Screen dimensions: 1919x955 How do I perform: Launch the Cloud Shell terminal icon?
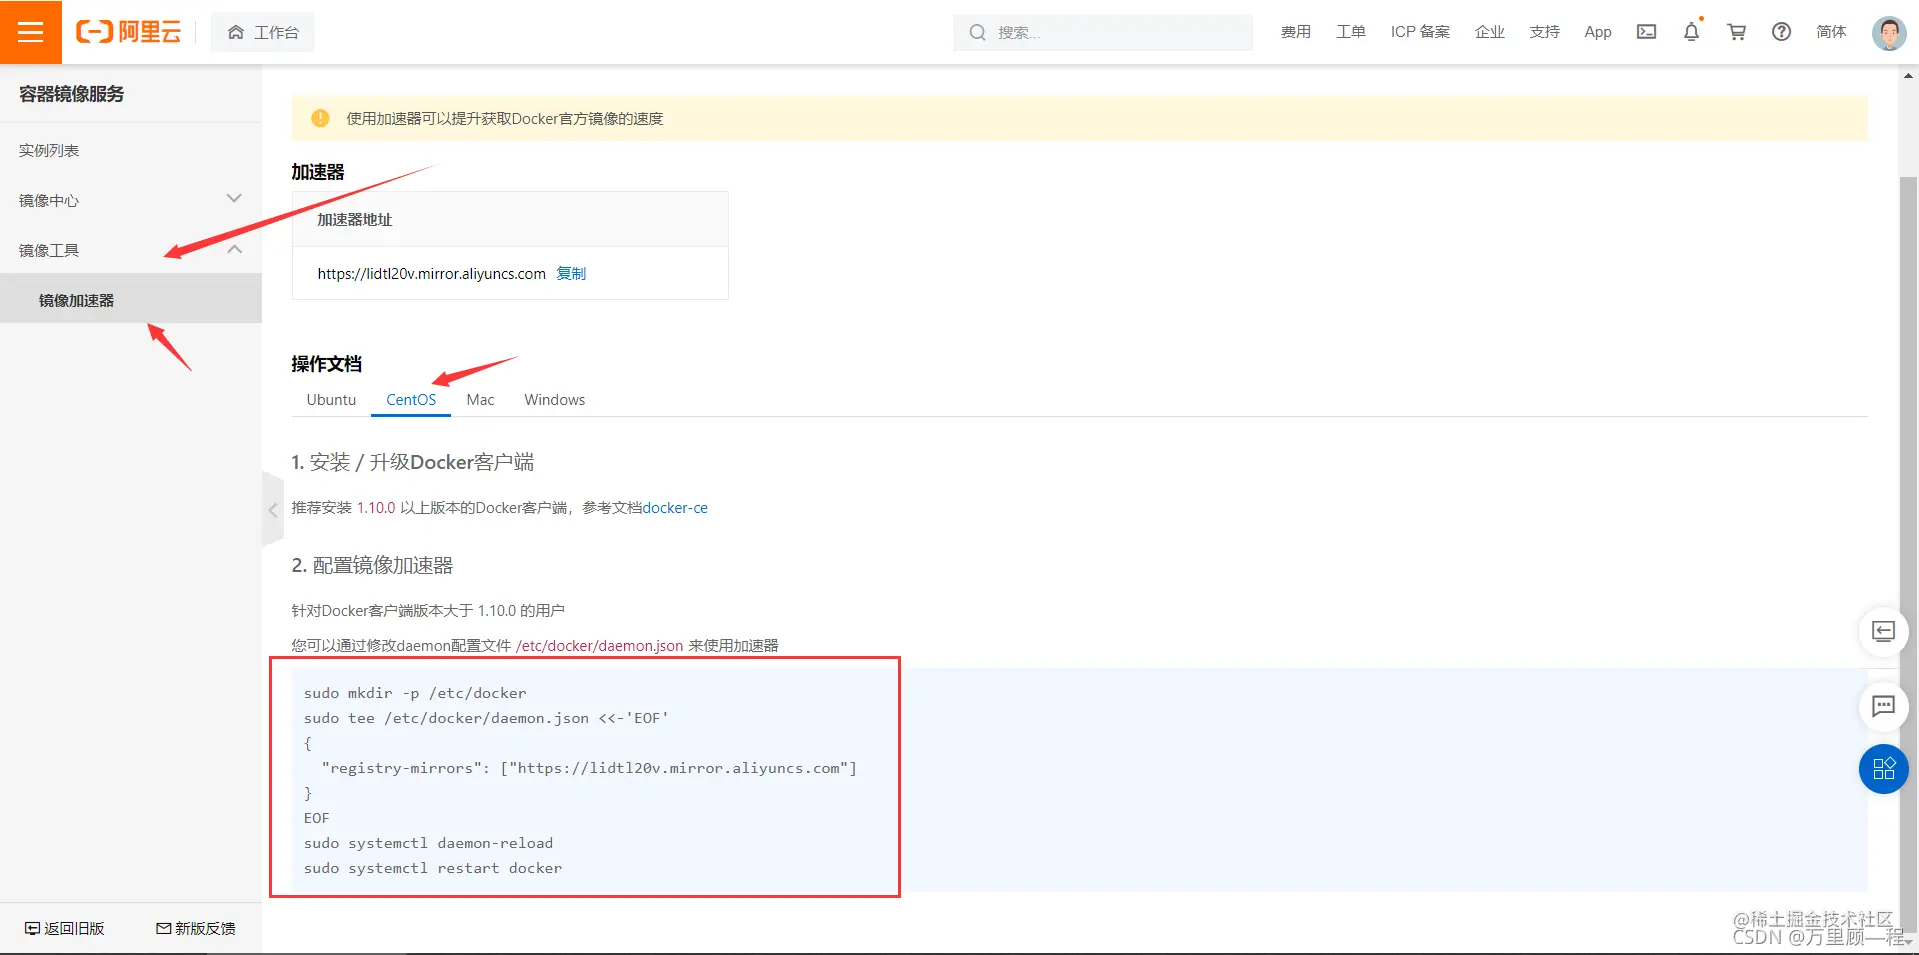(x=1646, y=32)
